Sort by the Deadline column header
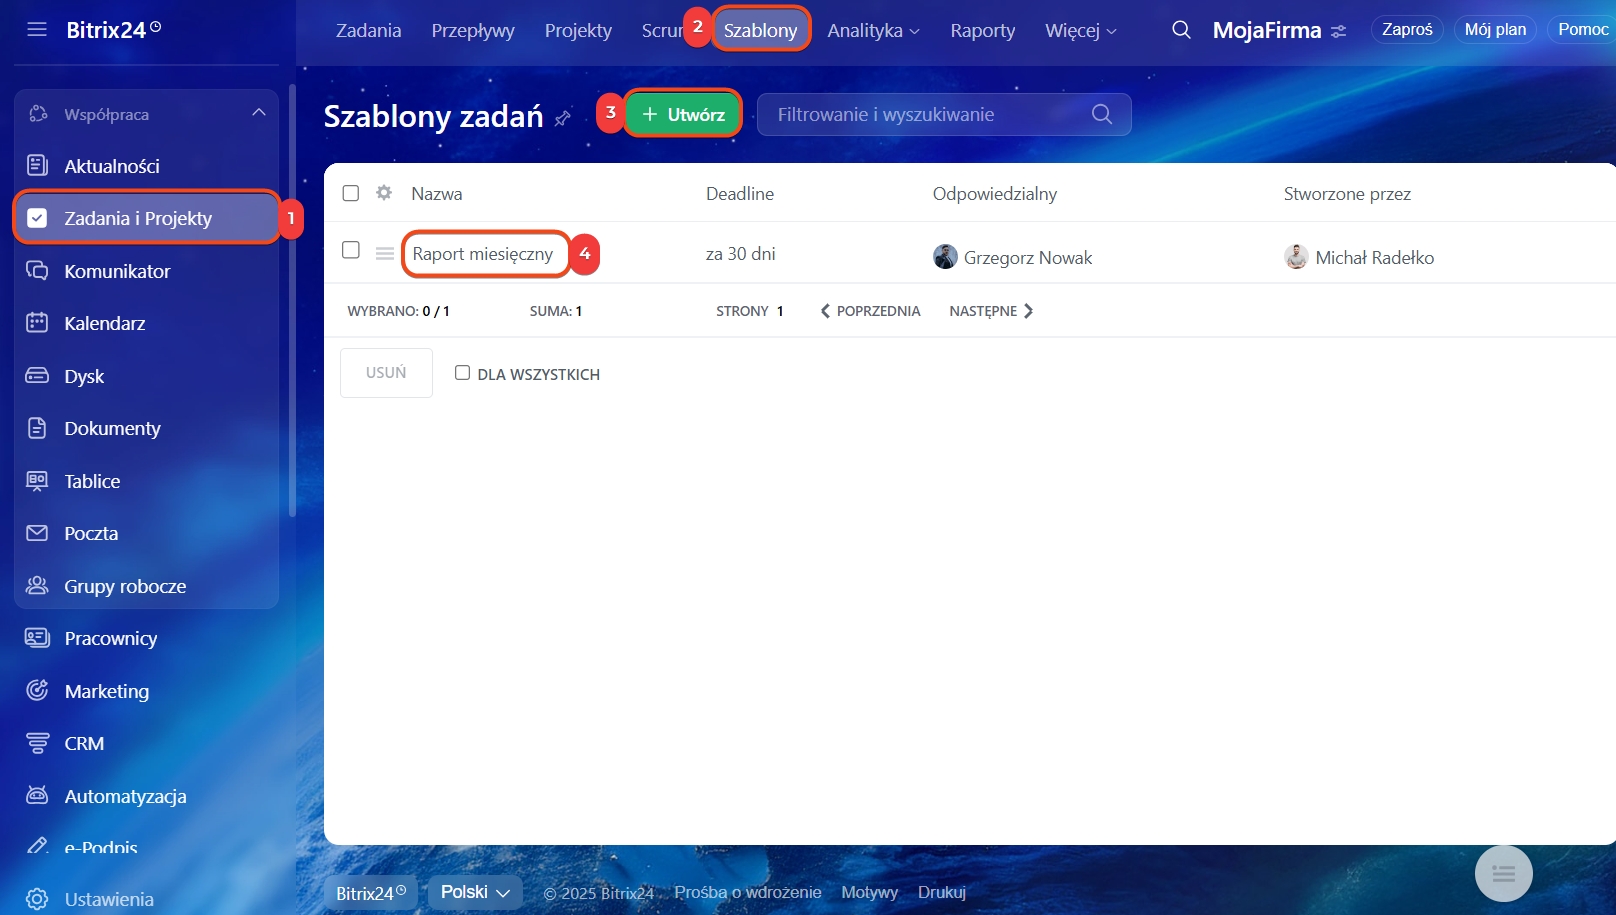Image resolution: width=1616 pixels, height=915 pixels. coord(740,194)
